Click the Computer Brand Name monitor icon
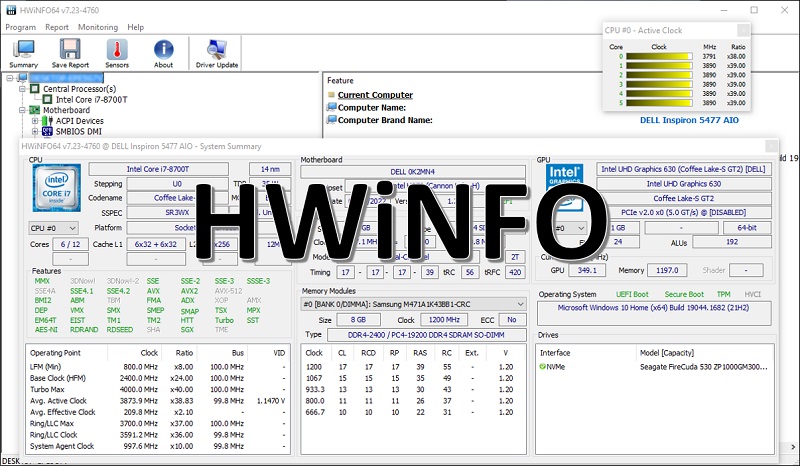The width and height of the screenshot is (800, 466). [x=332, y=120]
